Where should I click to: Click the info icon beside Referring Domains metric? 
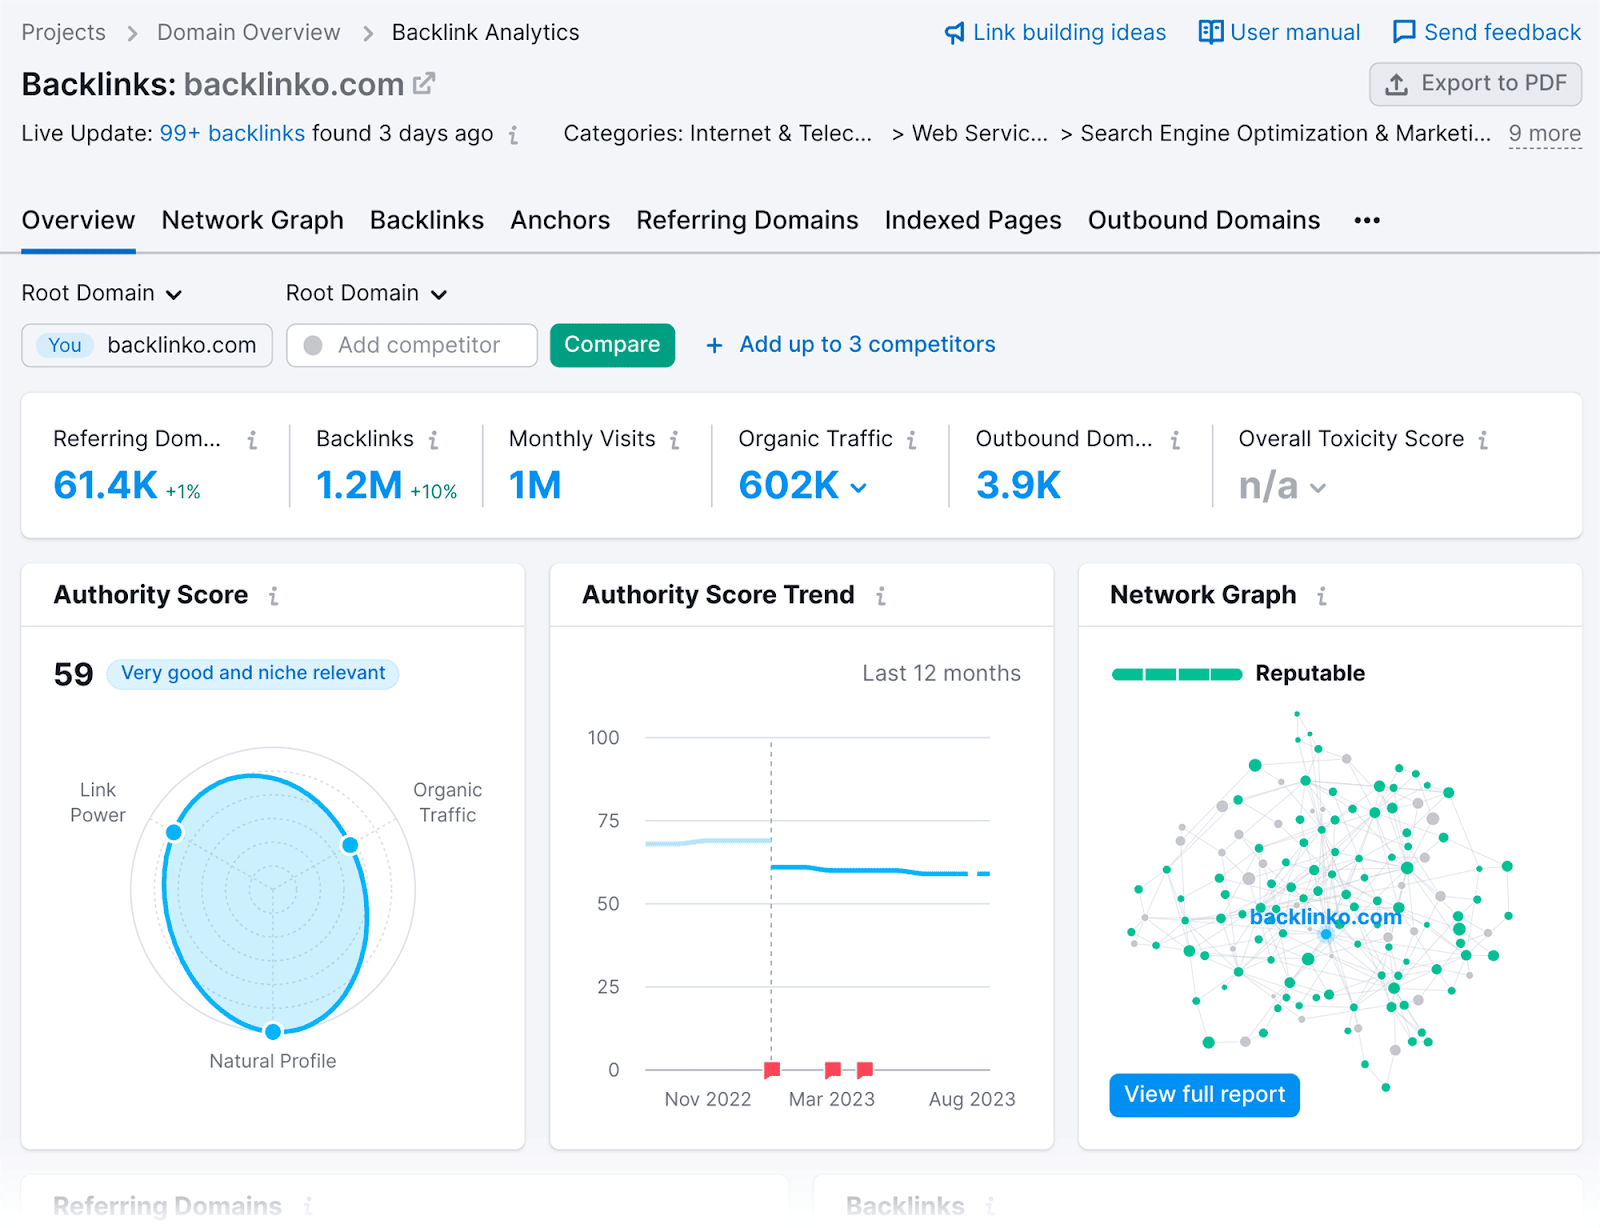[254, 439]
